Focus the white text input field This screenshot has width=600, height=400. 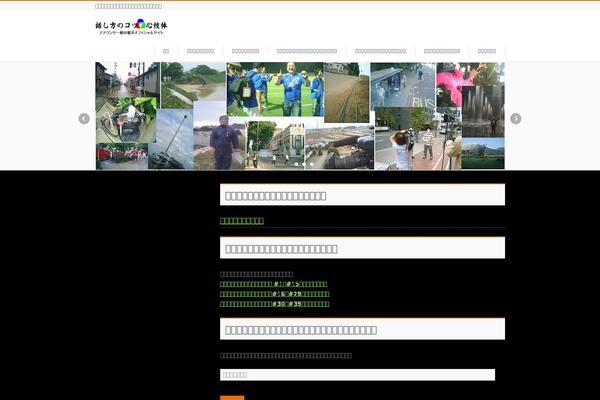357,375
